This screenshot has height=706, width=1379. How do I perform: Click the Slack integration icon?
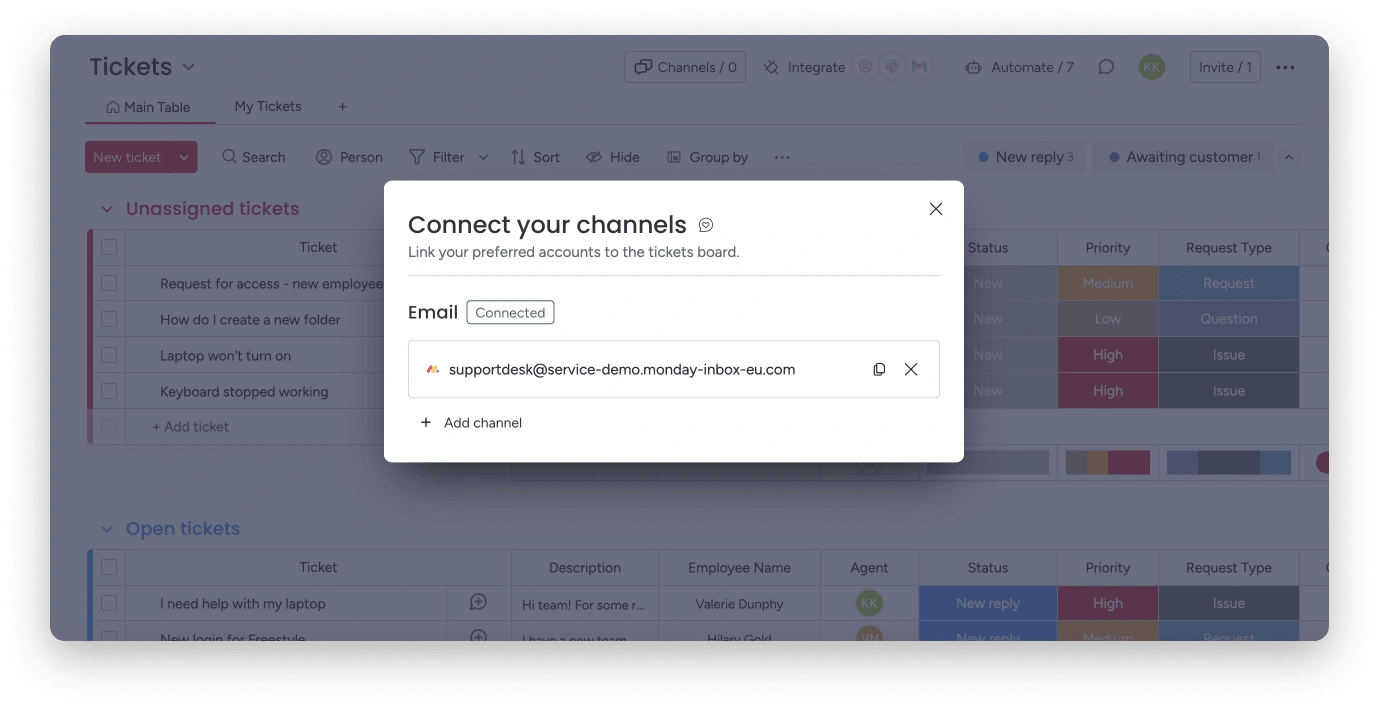(892, 67)
